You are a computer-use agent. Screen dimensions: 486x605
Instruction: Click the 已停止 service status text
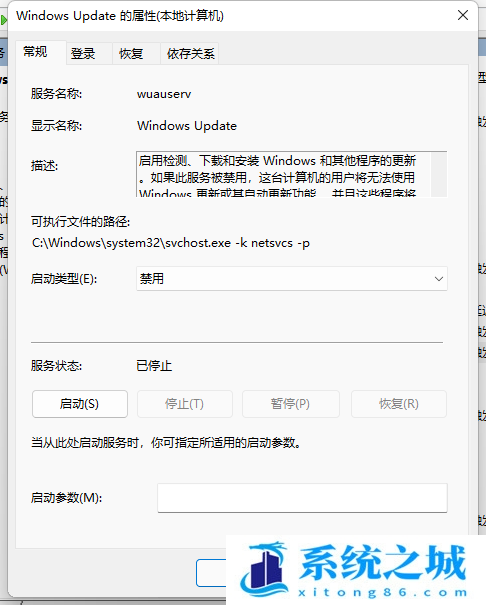click(154, 365)
